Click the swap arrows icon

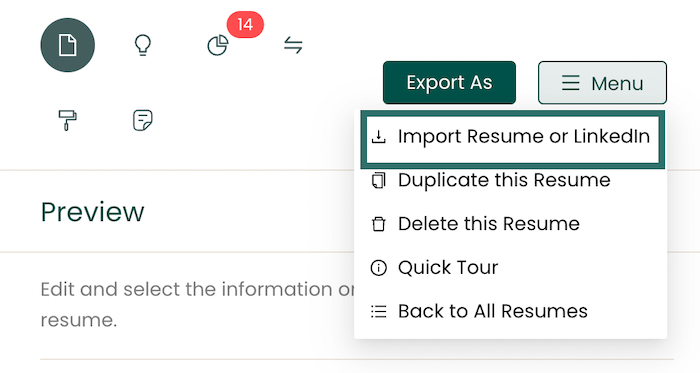click(x=293, y=45)
